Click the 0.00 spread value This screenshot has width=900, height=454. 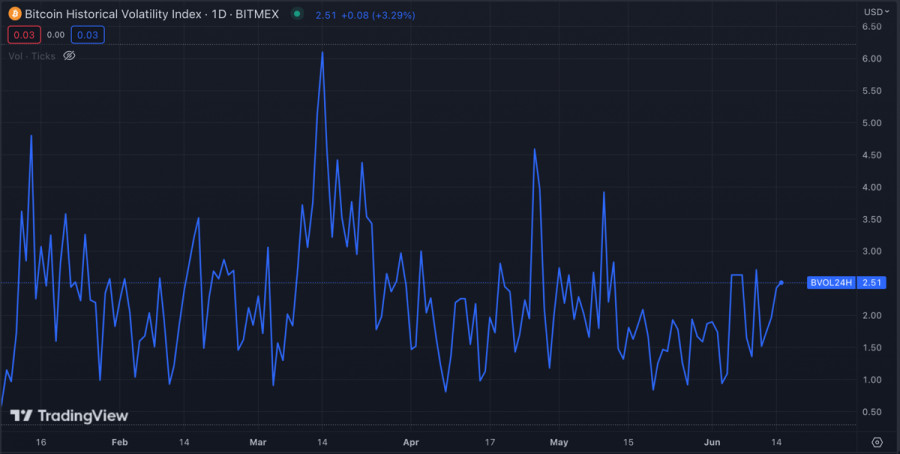click(56, 35)
